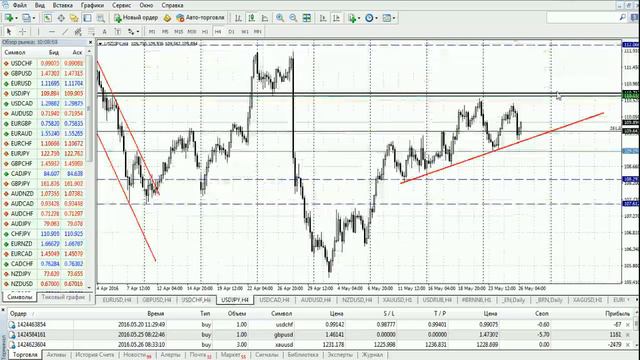Viewport: 640px width, 360px height.
Task: Switch chart to bar chart icon
Action: (238, 18)
